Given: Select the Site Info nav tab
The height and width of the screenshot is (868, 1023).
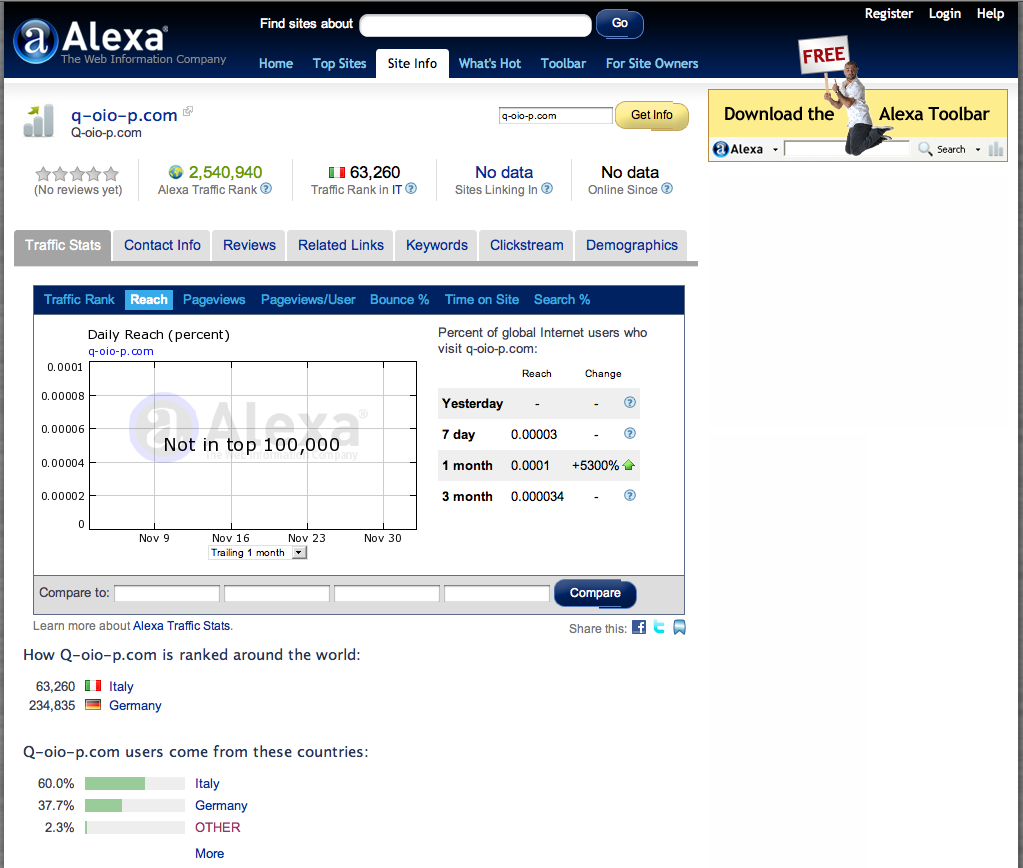Looking at the screenshot, I should [x=412, y=63].
